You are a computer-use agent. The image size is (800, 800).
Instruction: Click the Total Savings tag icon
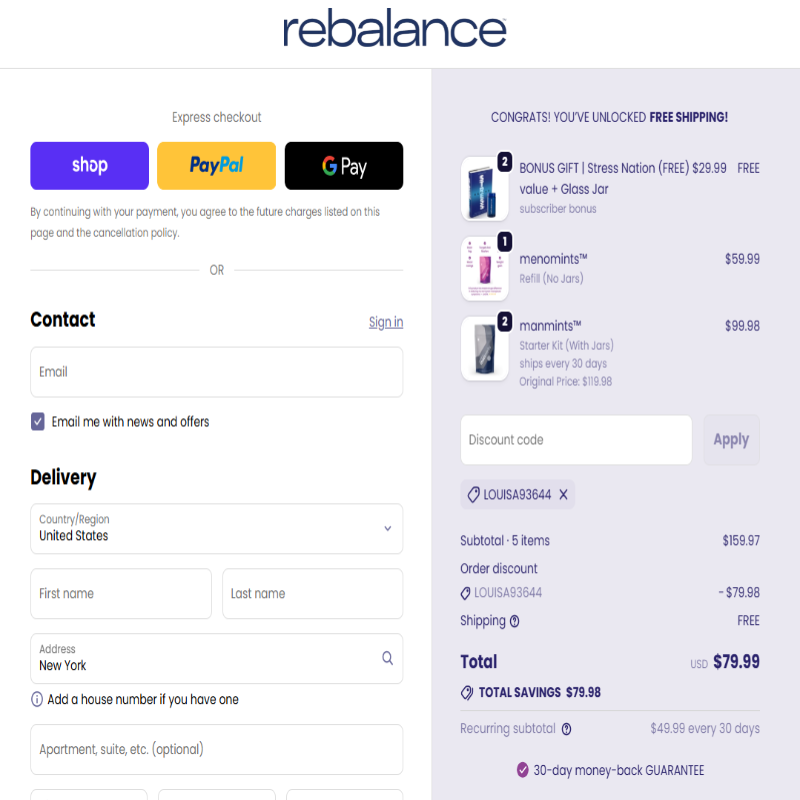pyautogui.click(x=467, y=692)
